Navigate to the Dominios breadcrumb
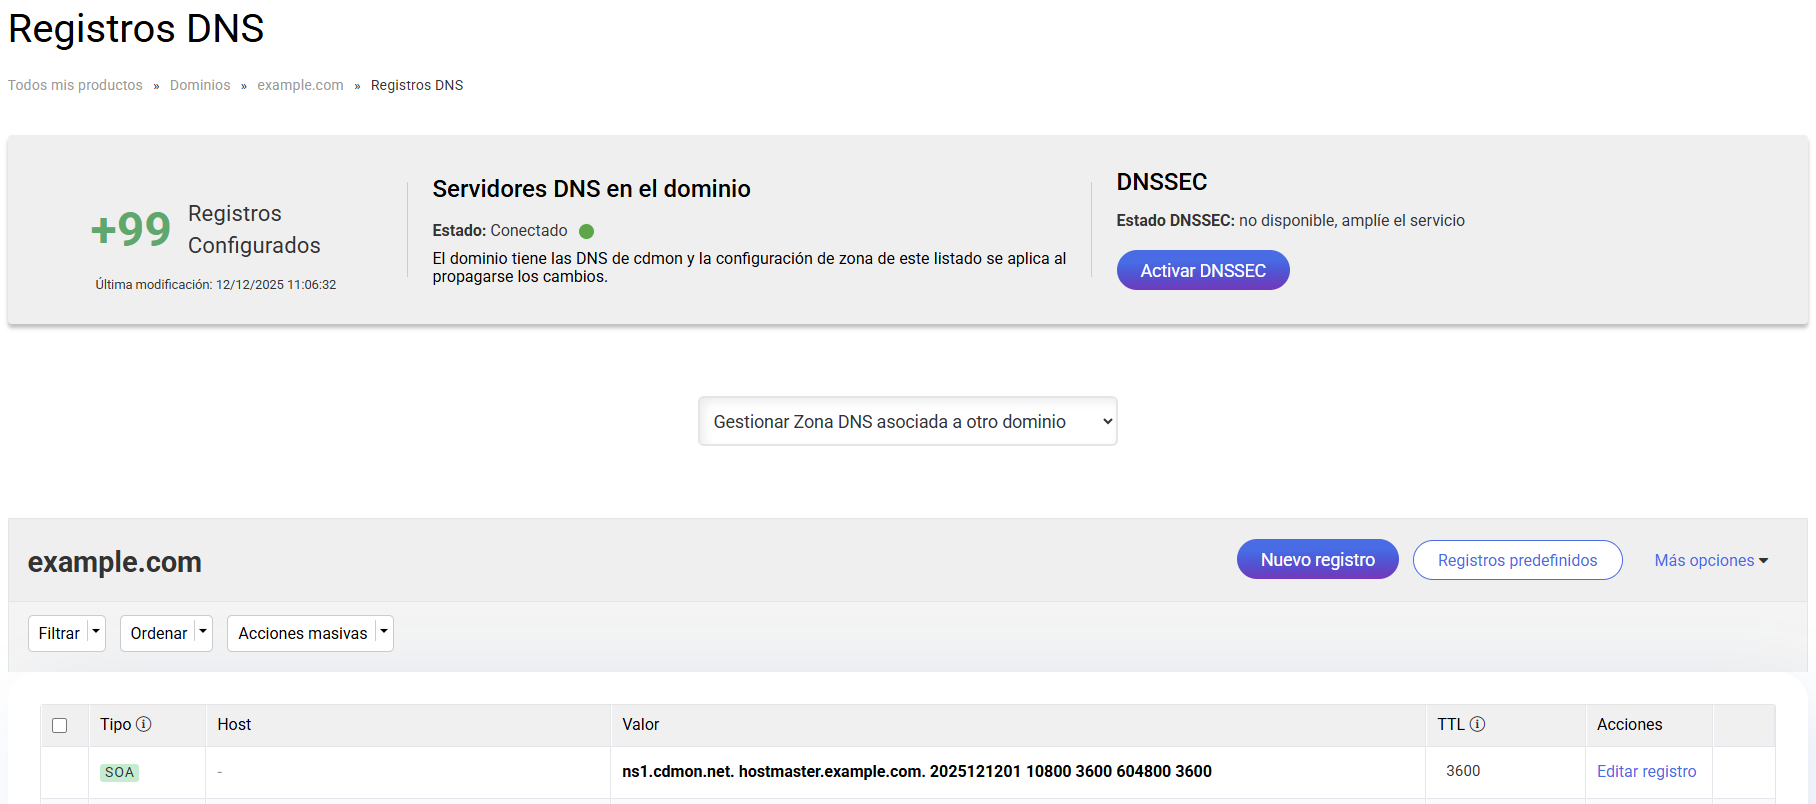This screenshot has height=804, width=1816. pyautogui.click(x=200, y=85)
